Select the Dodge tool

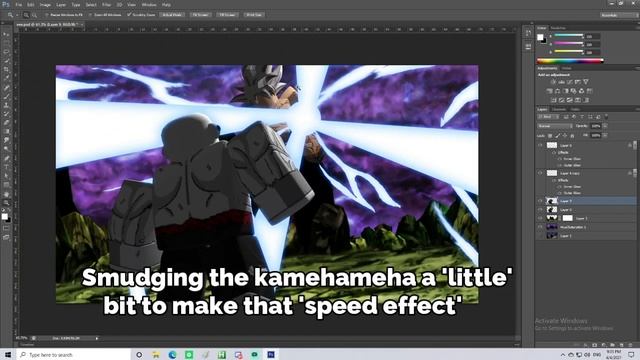coord(7,148)
